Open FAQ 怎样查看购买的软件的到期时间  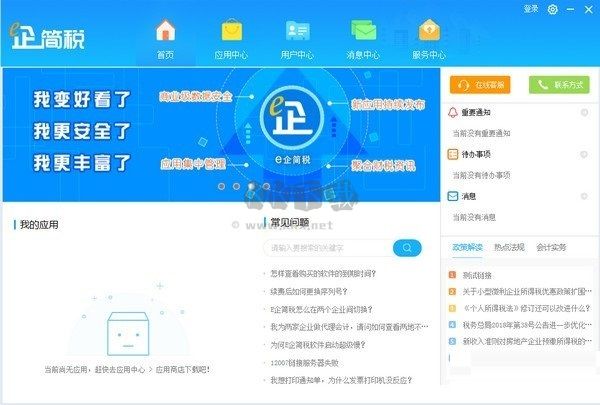(x=323, y=274)
